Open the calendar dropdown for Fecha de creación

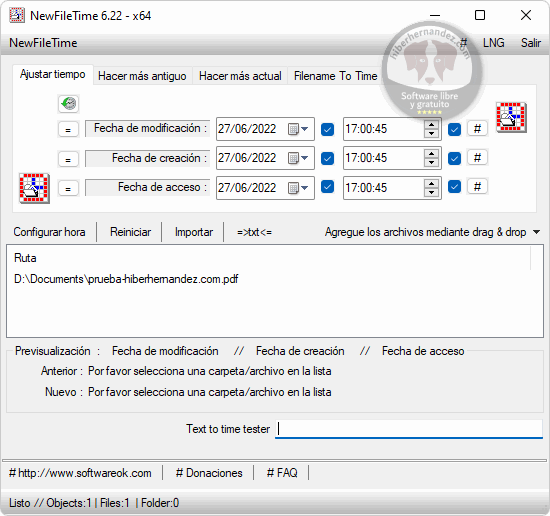click(298, 158)
